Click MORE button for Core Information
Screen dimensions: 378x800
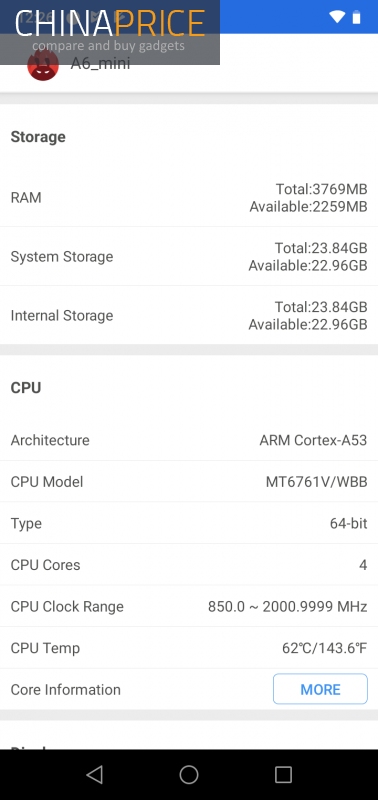pyautogui.click(x=320, y=689)
